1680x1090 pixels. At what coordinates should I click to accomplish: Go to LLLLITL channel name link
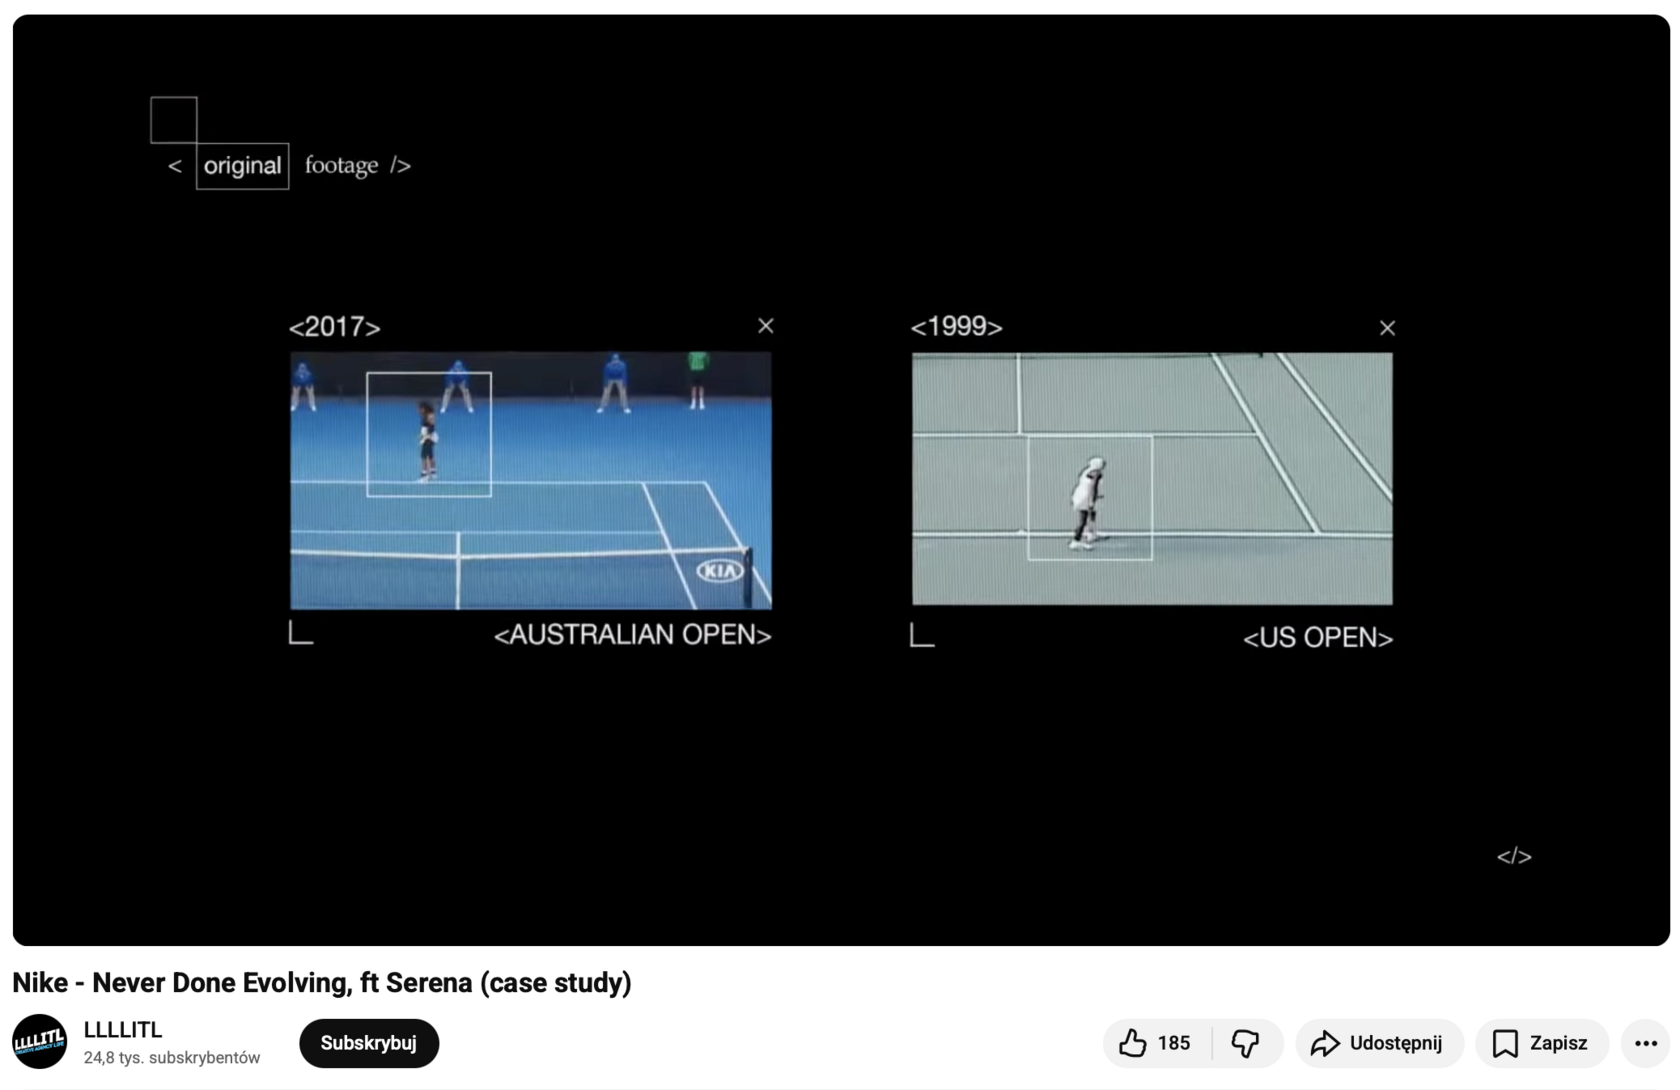123,1030
